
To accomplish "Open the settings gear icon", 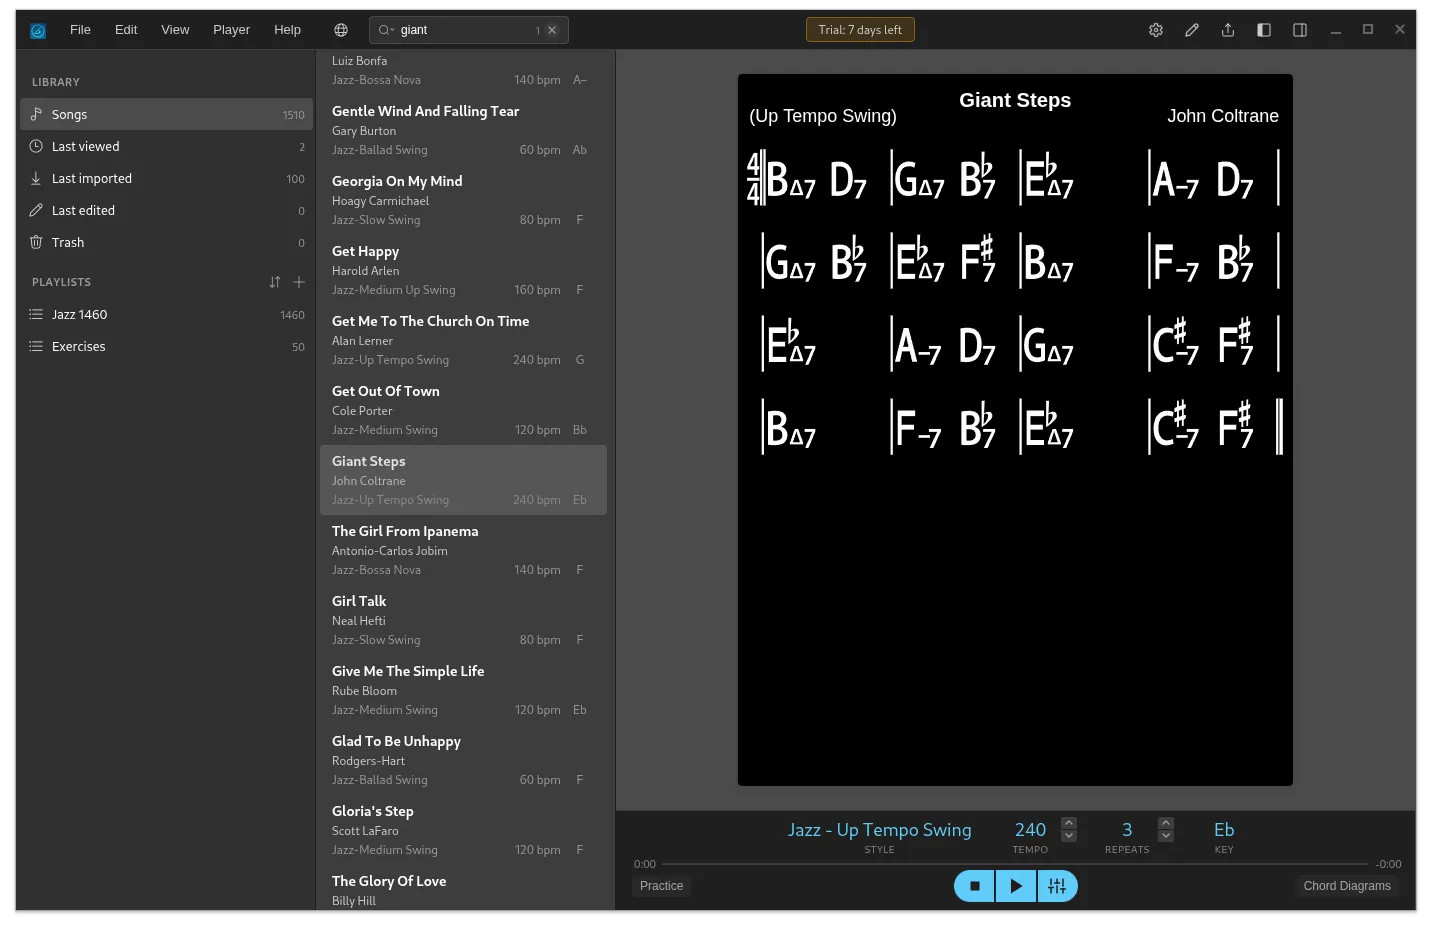I will 1156,30.
